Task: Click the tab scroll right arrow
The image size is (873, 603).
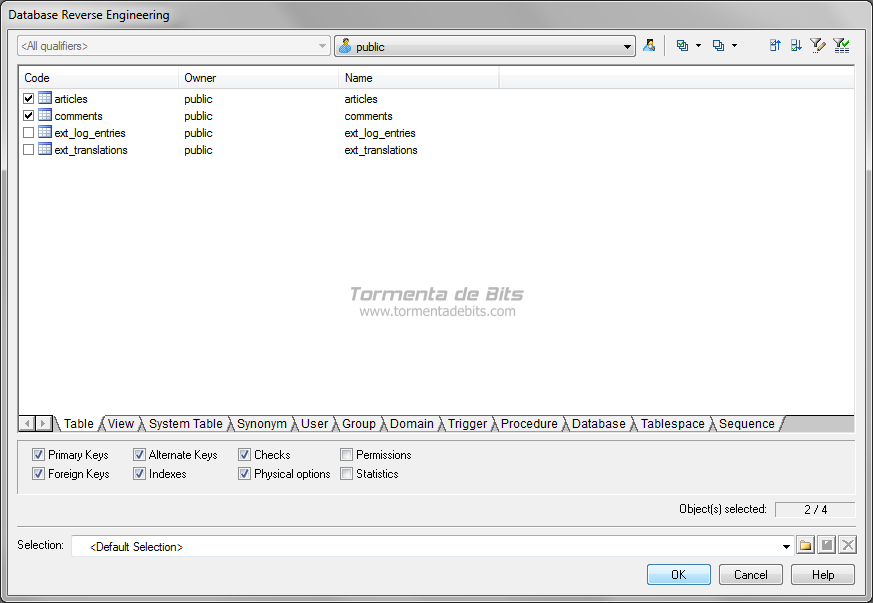Action: 44,423
